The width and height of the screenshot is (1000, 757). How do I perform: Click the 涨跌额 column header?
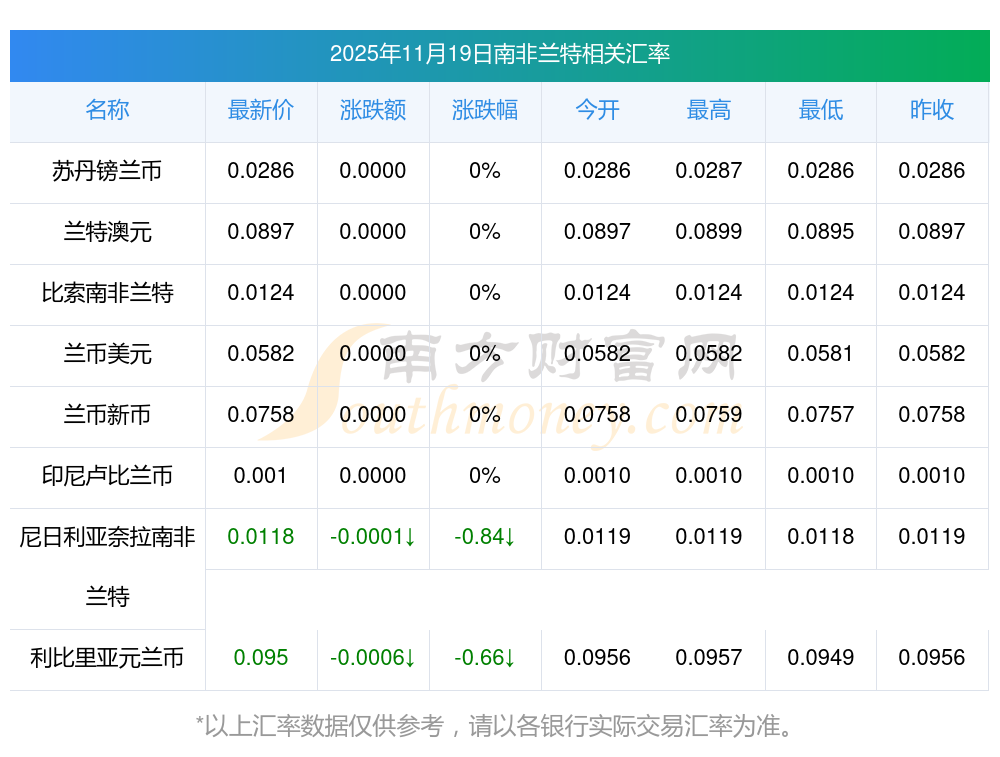[373, 110]
